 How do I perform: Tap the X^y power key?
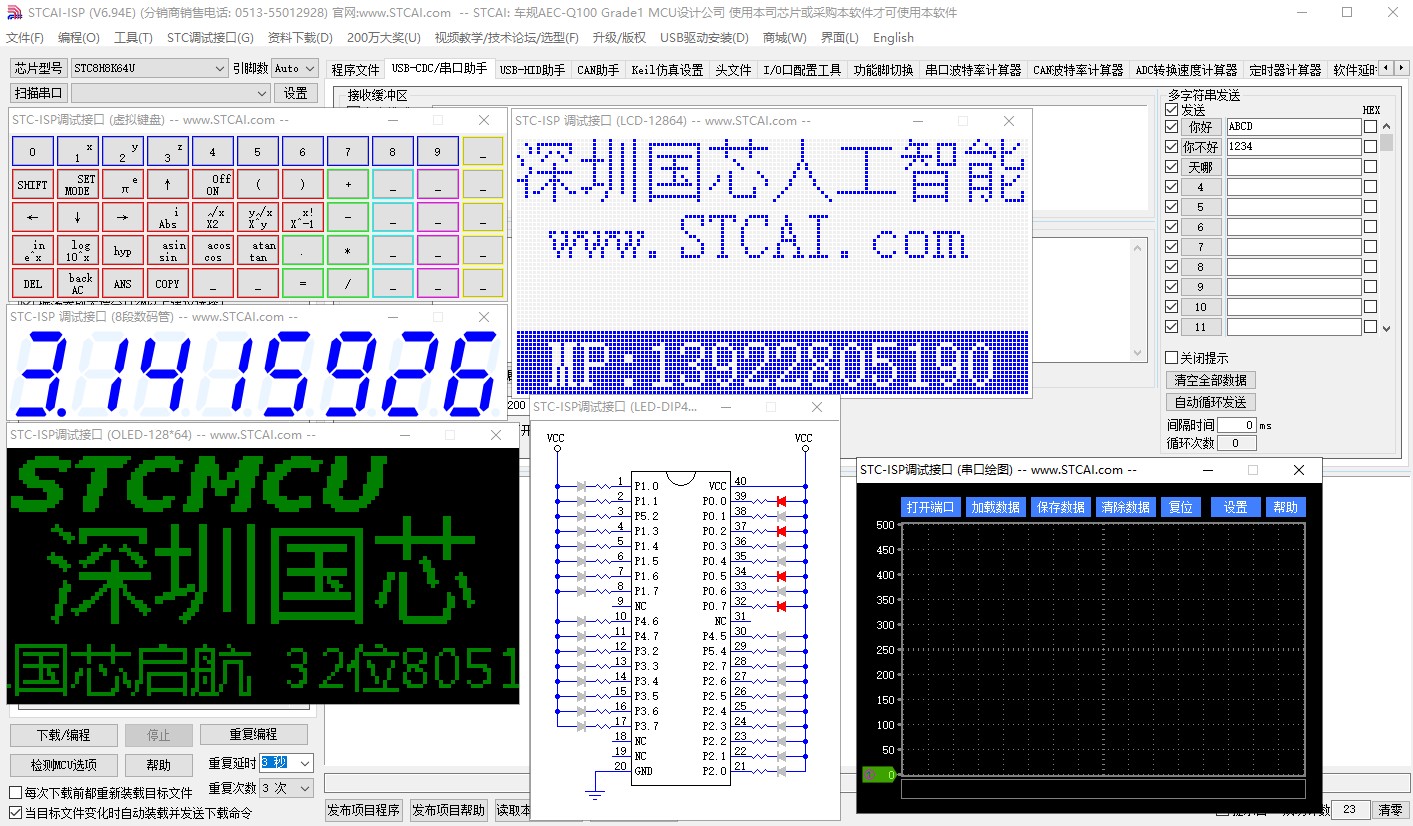click(x=257, y=218)
